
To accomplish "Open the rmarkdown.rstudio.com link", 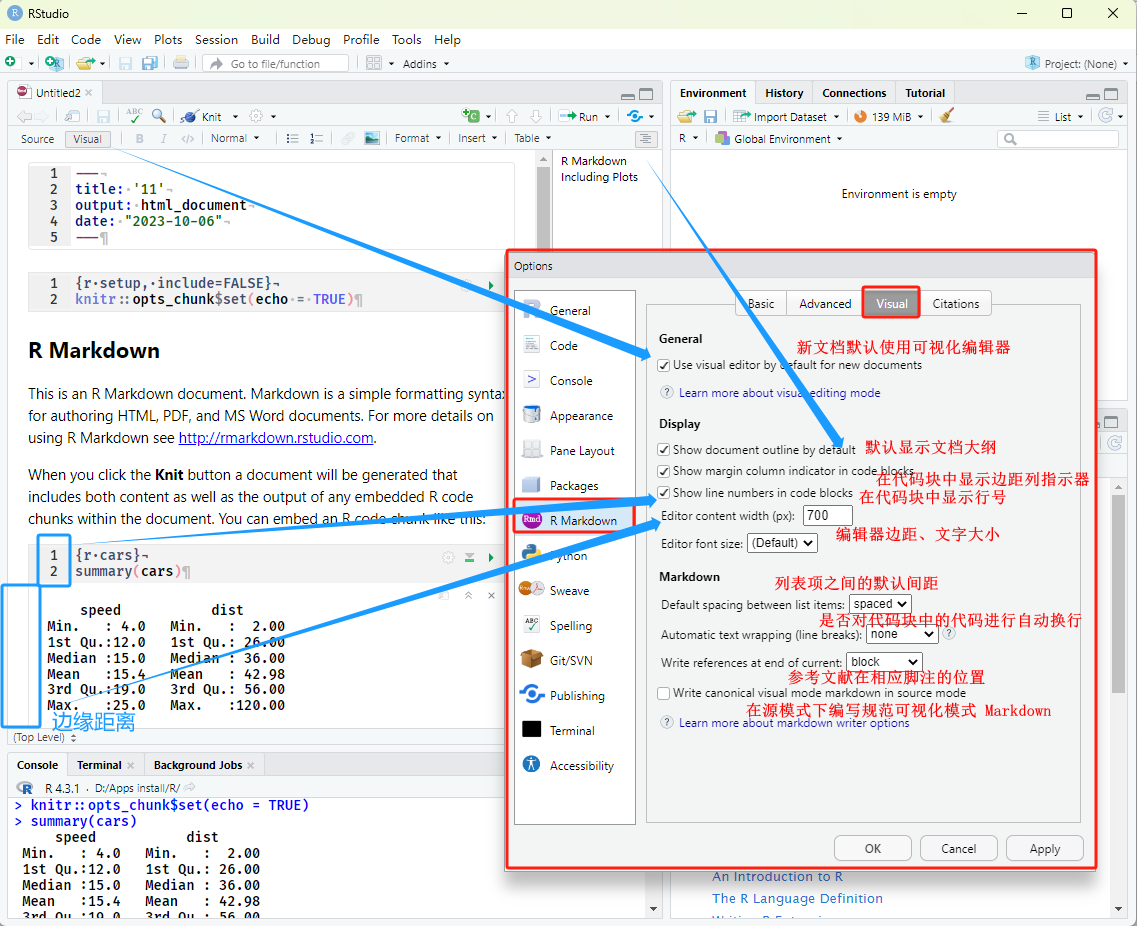I will tap(276, 438).
